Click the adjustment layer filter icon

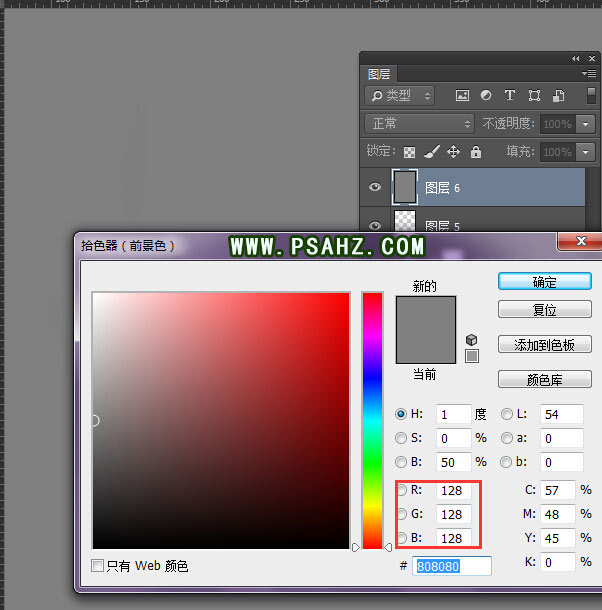click(486, 96)
